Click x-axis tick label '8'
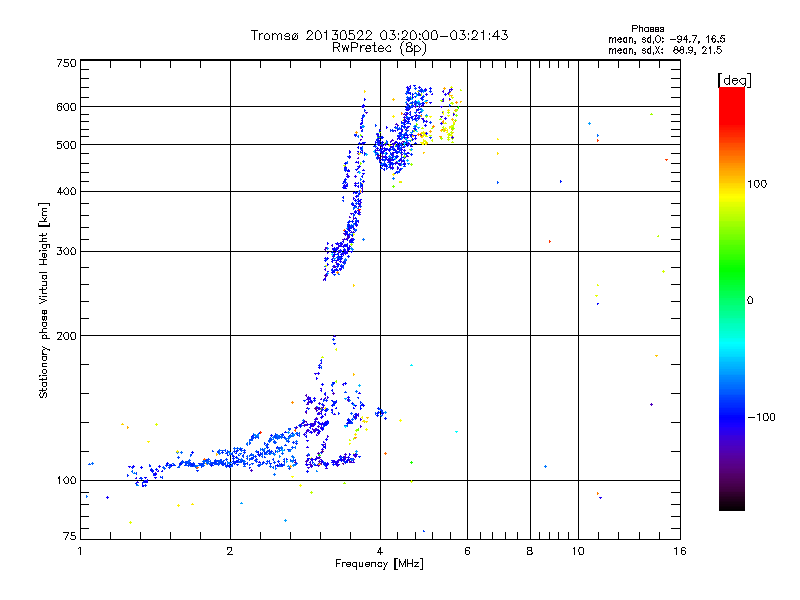 530,551
